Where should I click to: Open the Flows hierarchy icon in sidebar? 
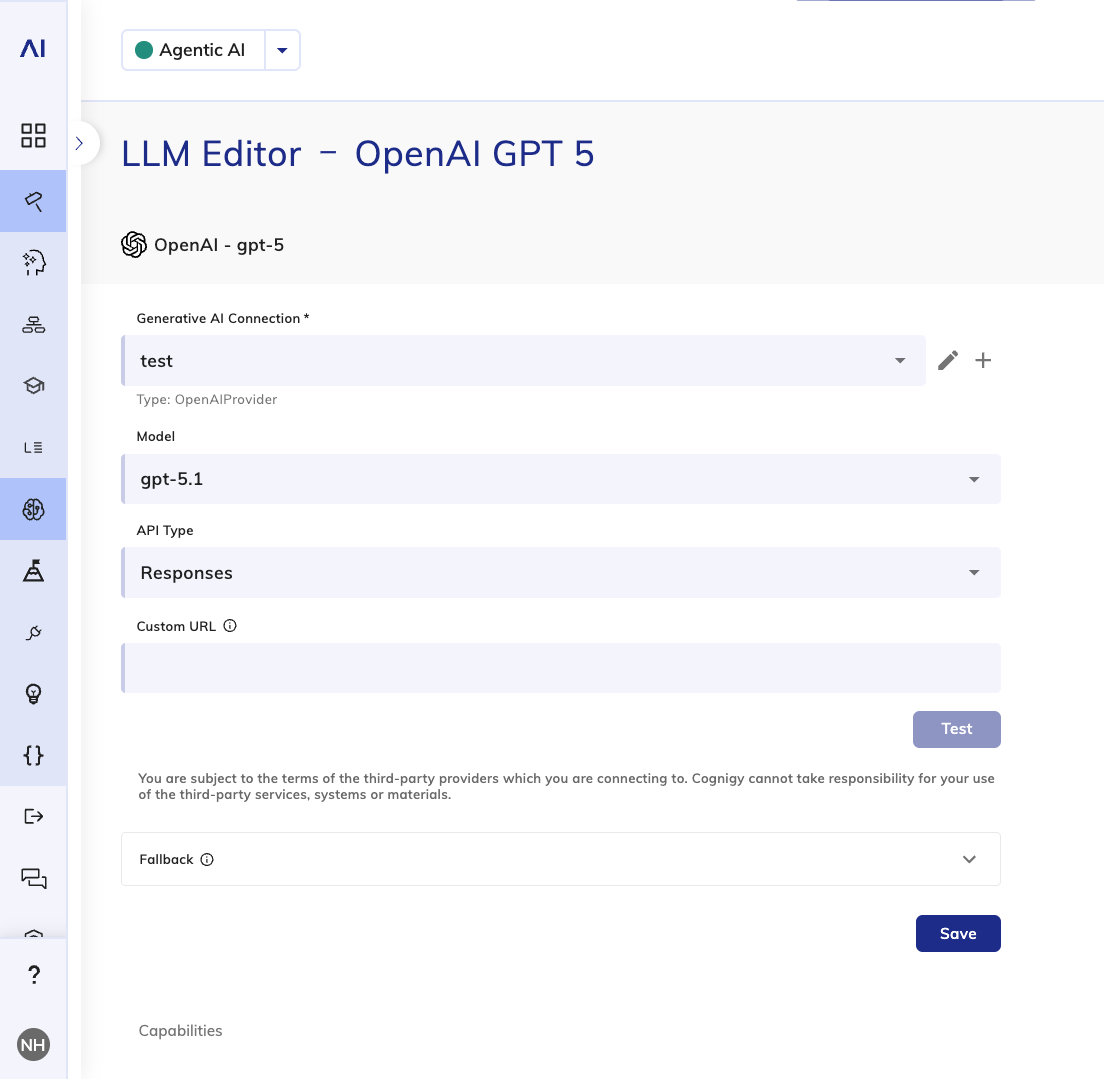pos(33,325)
